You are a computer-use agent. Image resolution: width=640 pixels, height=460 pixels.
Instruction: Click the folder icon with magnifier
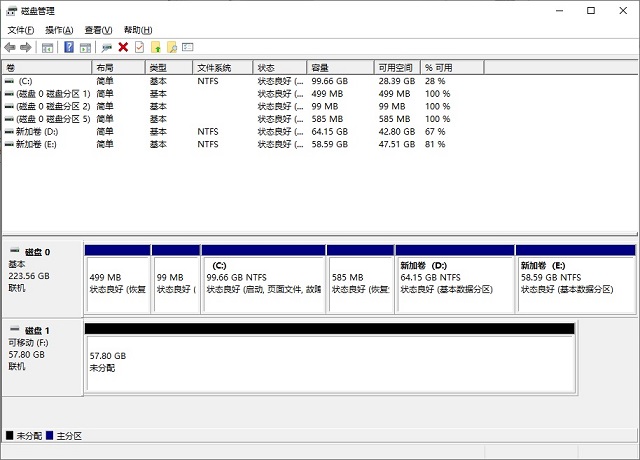[172, 47]
